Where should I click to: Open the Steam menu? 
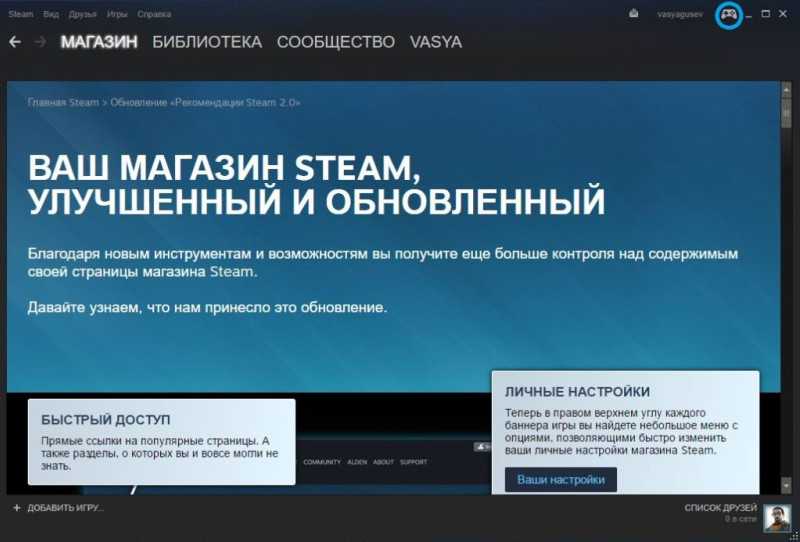pos(21,14)
